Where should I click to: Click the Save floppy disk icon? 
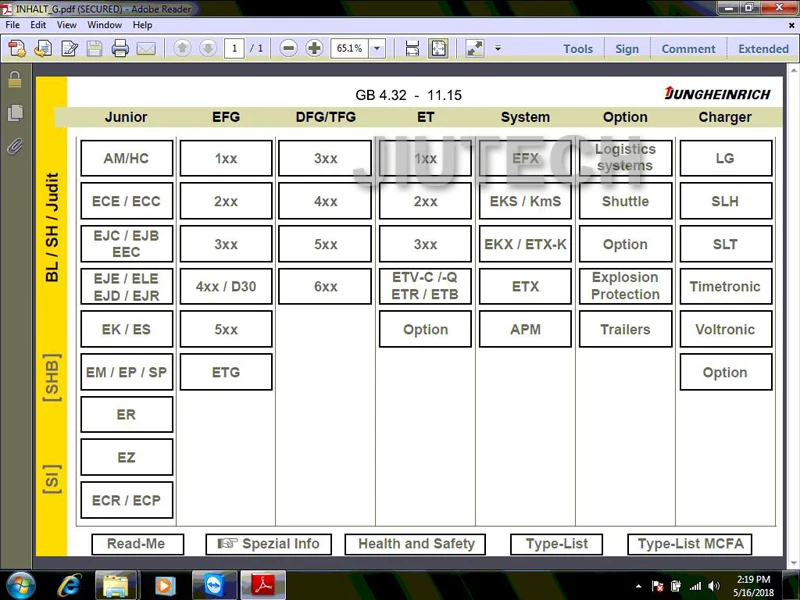coord(94,48)
